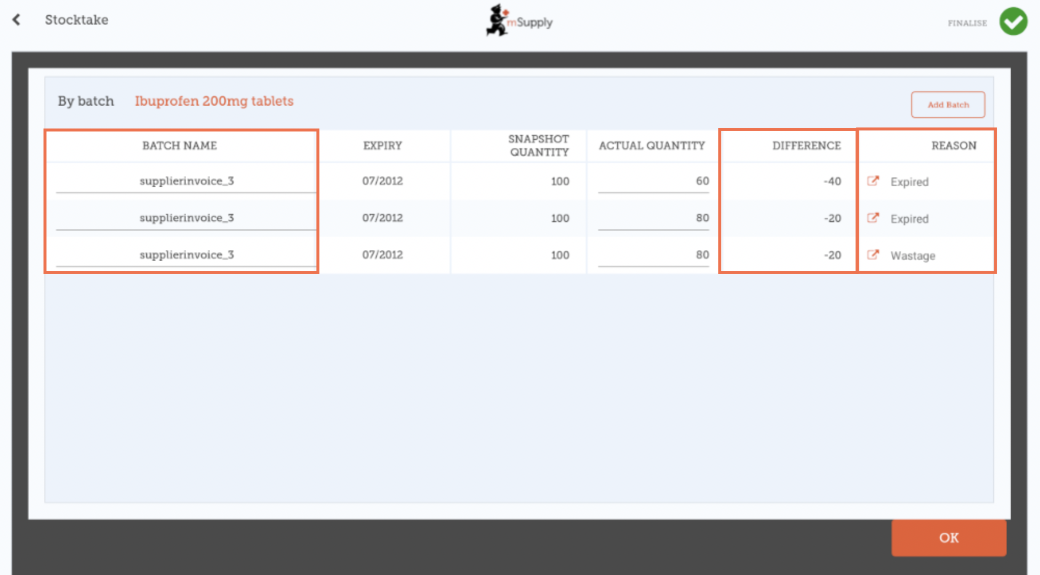Image resolution: width=1040 pixels, height=575 pixels.
Task: Edit the actual quantity field showing 60
Action: point(654,182)
